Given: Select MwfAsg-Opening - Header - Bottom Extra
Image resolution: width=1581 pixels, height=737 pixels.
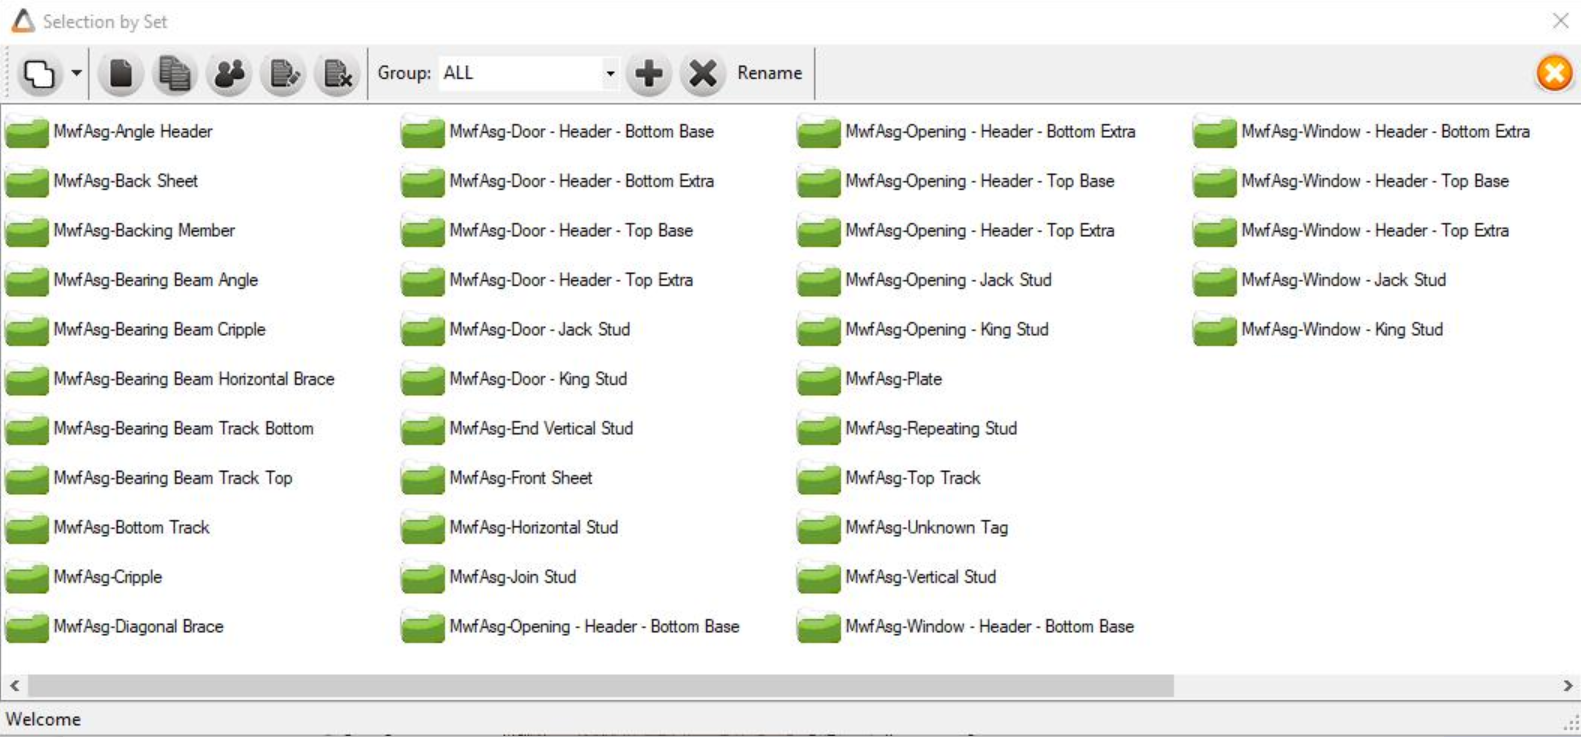Looking at the screenshot, I should (x=991, y=131).
